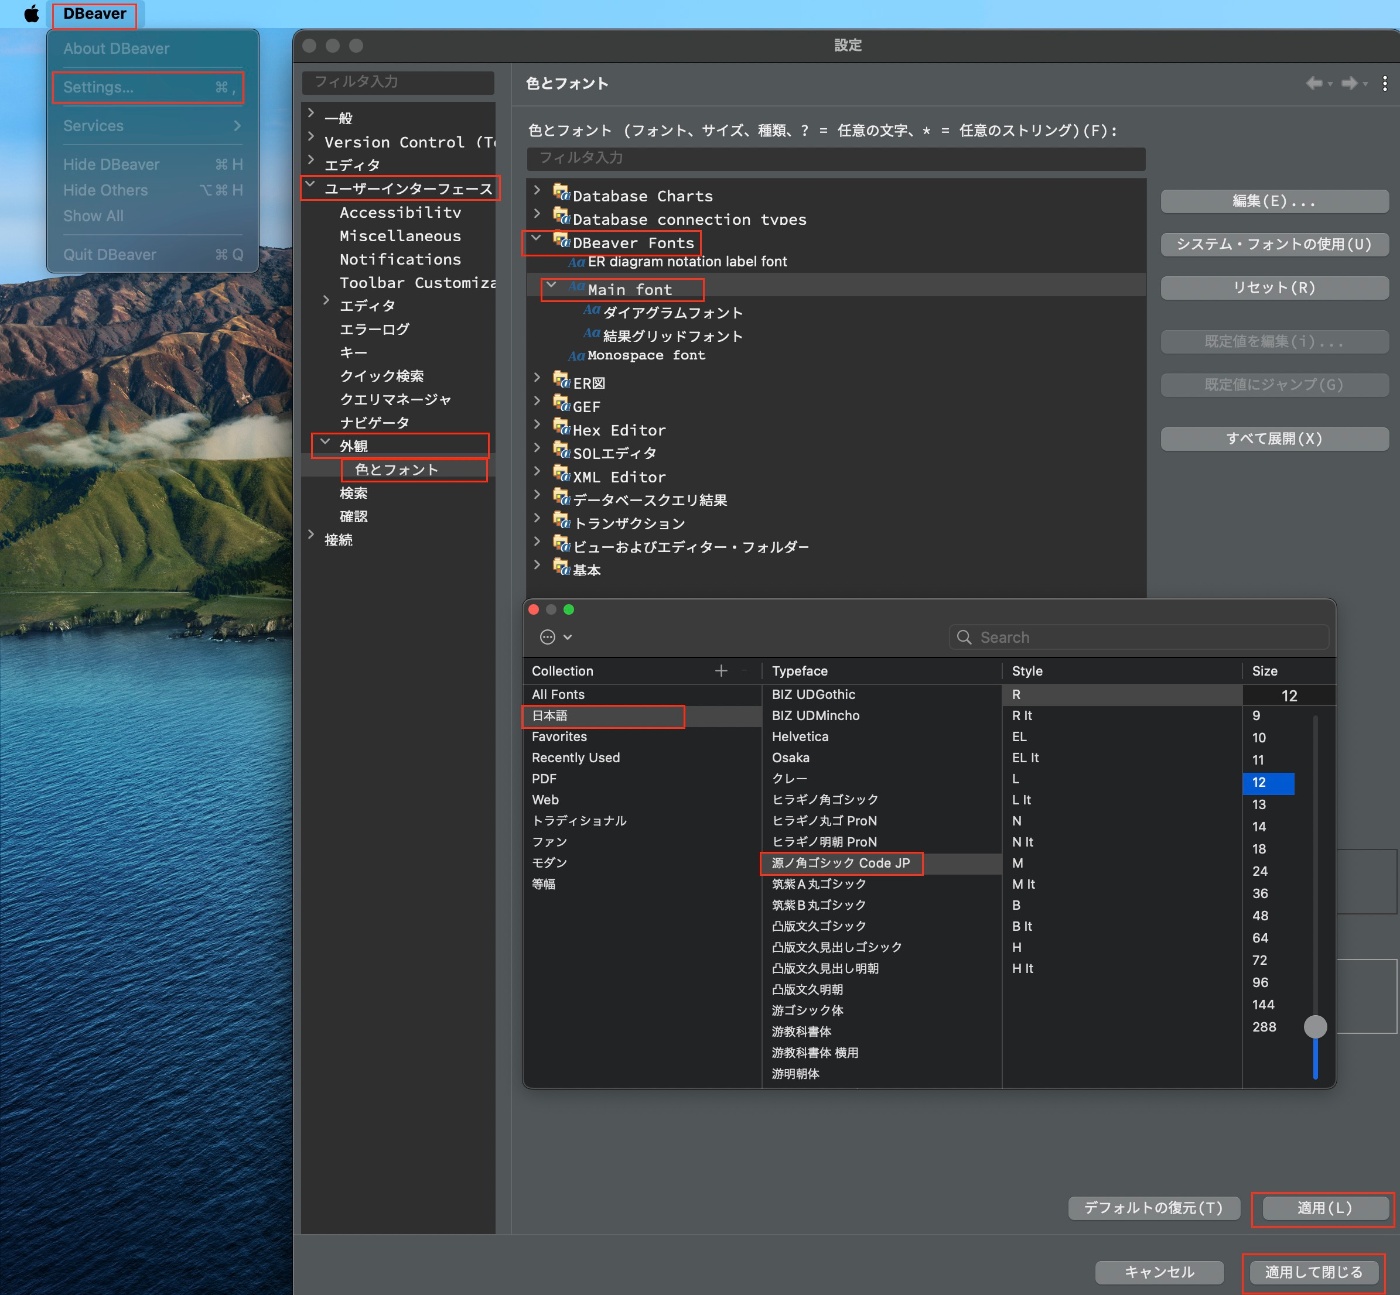Viewport: 1400px width, 1295px height.
Task: Click the Apple logo in menu bar
Action: 31,14
